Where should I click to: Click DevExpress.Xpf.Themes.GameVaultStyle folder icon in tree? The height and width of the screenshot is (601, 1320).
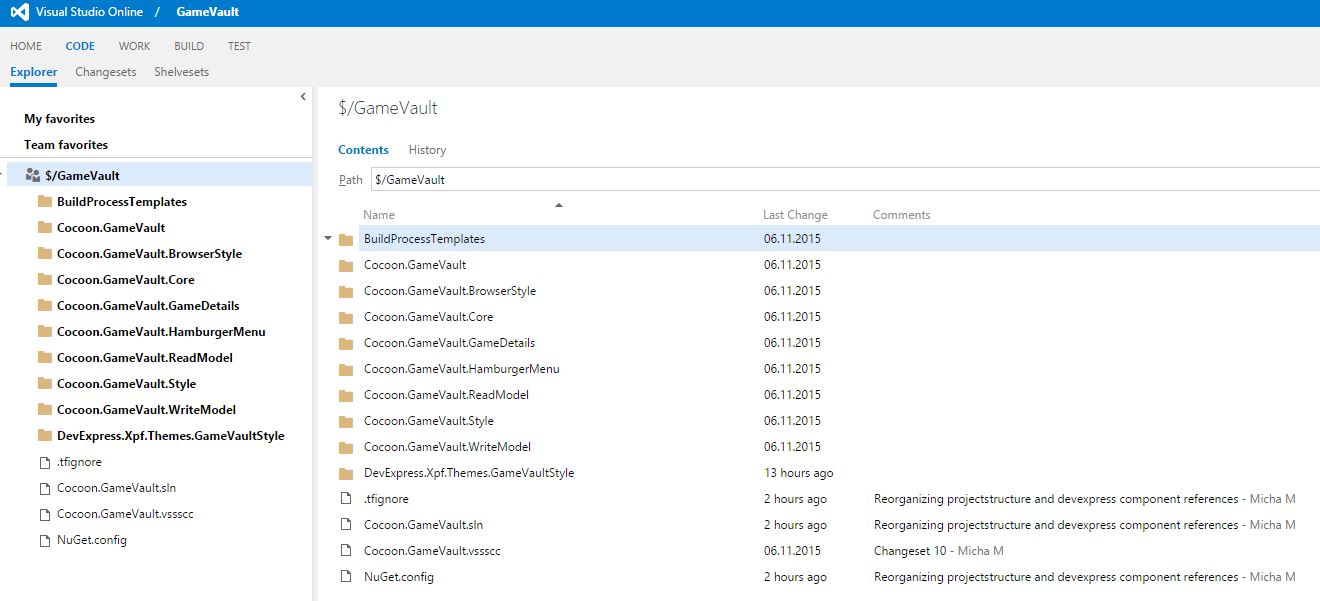(44, 436)
